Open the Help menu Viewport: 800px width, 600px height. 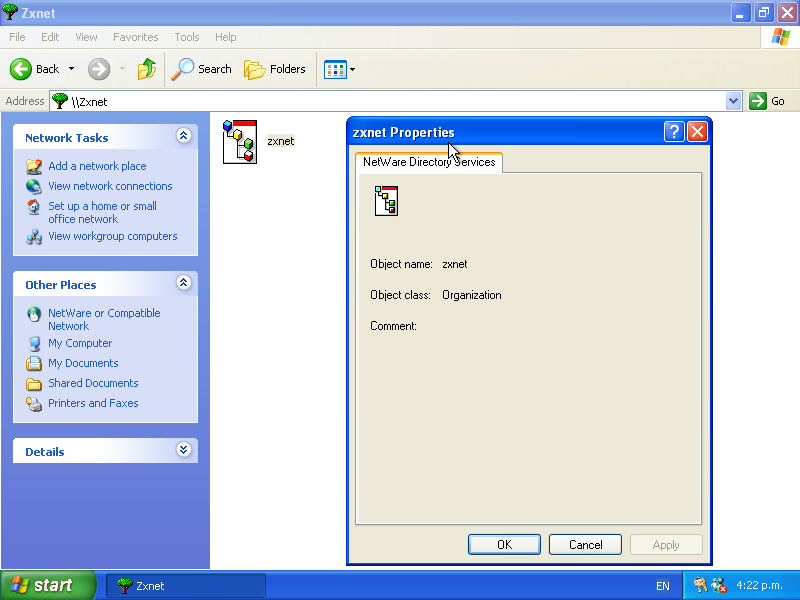(226, 37)
